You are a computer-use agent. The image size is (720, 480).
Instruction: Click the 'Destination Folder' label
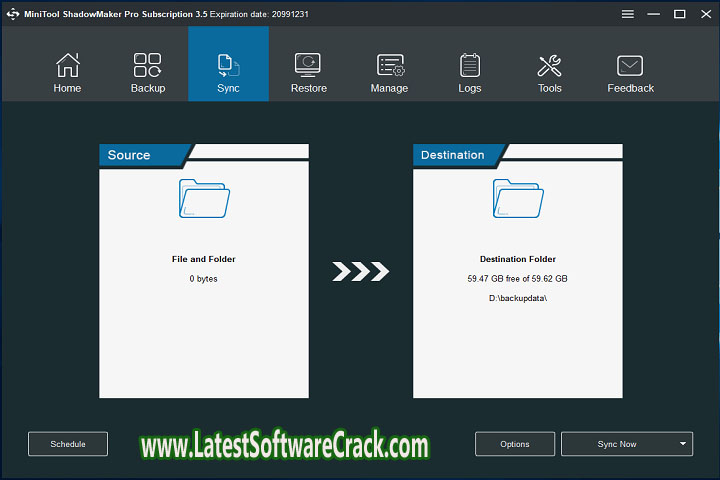[518, 259]
